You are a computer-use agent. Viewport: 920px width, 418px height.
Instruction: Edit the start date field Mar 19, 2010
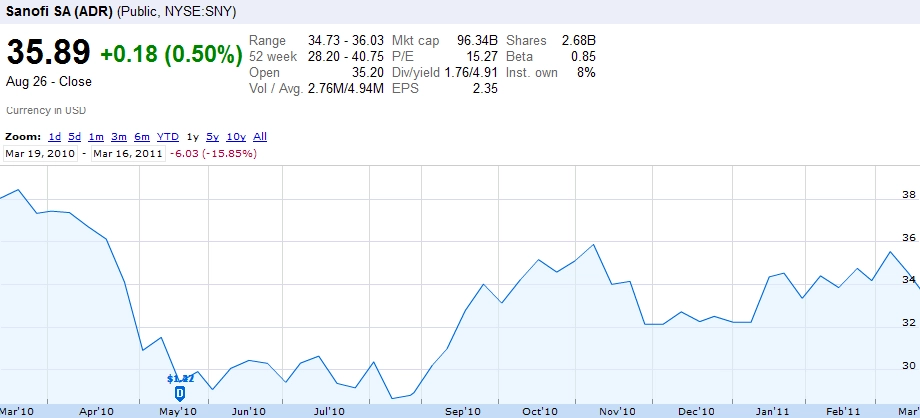(x=40, y=154)
